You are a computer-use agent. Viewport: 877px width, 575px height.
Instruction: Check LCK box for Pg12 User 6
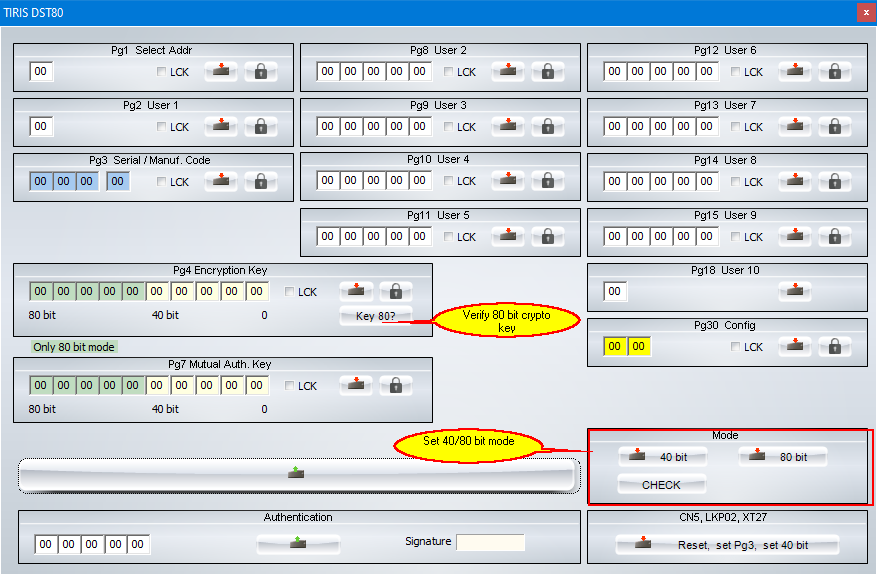tap(735, 72)
